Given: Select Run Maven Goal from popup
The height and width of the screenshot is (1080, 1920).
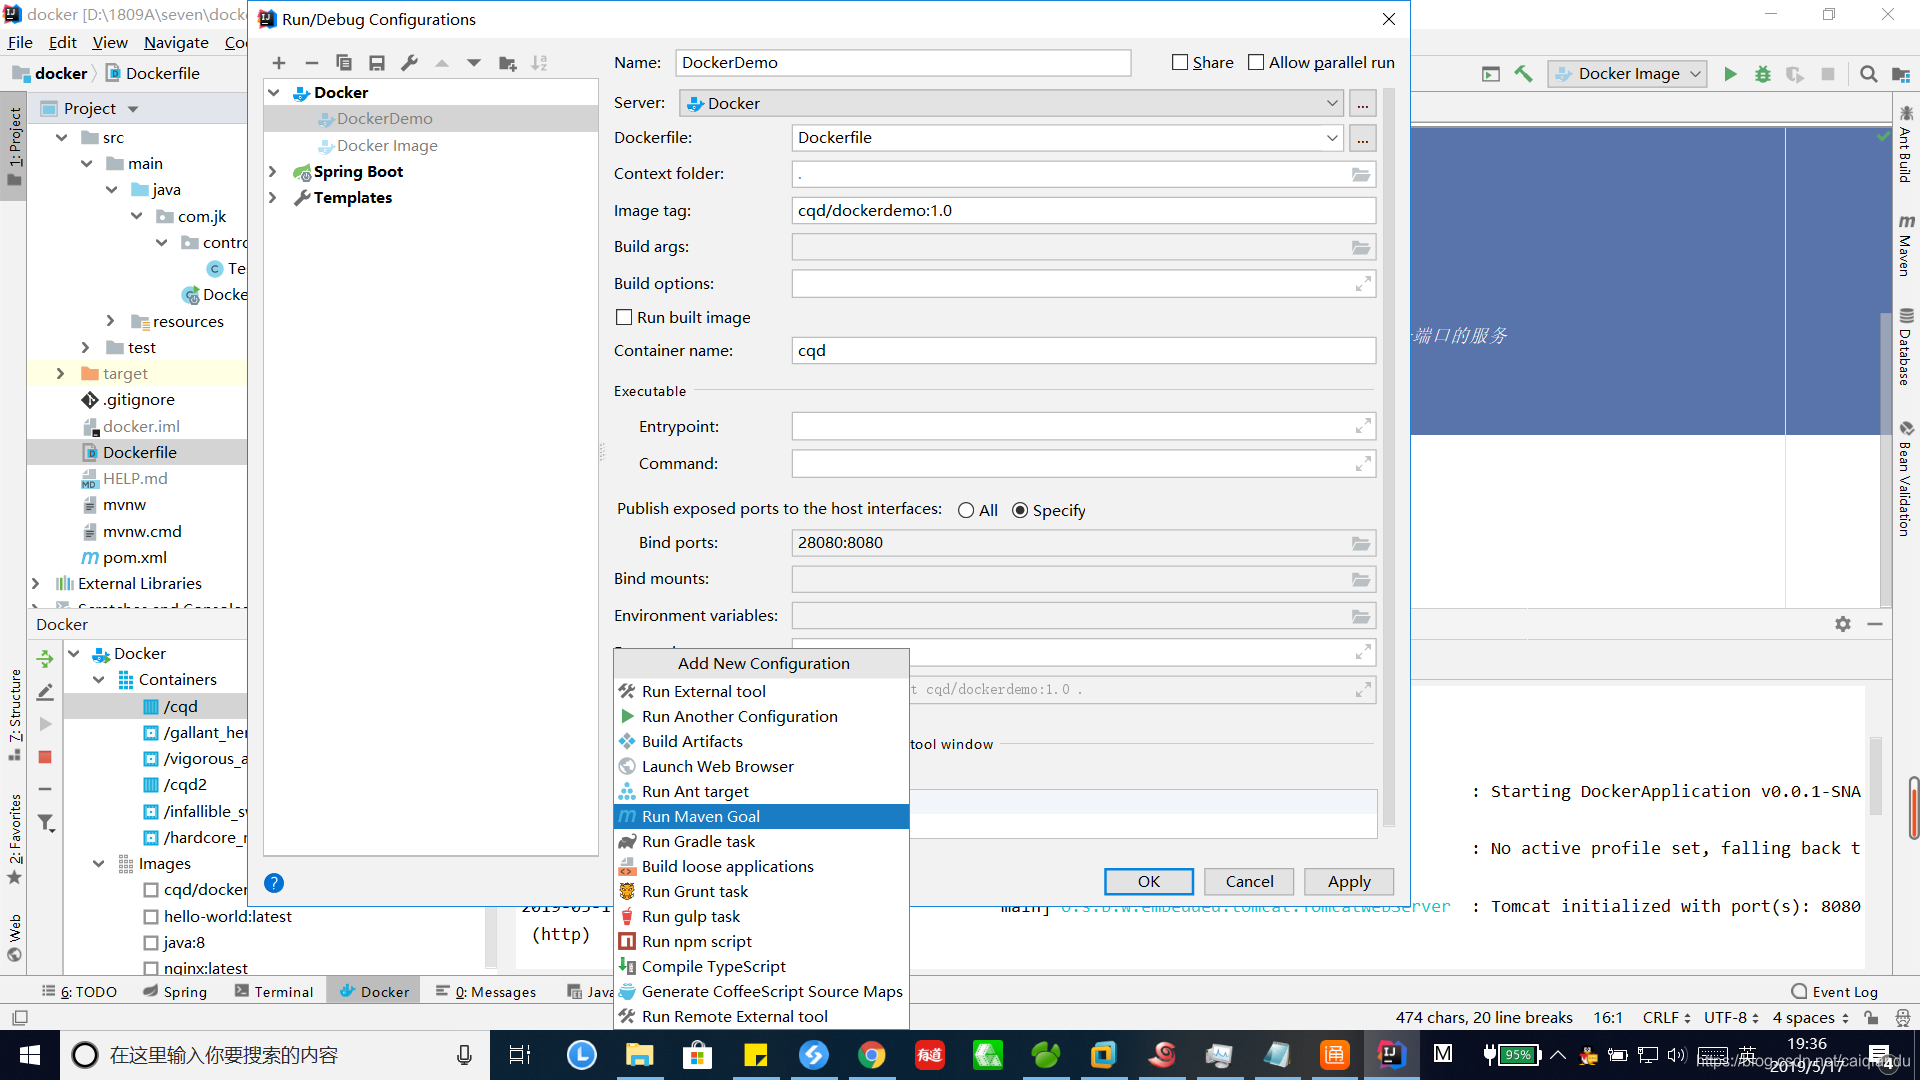Looking at the screenshot, I should (700, 816).
